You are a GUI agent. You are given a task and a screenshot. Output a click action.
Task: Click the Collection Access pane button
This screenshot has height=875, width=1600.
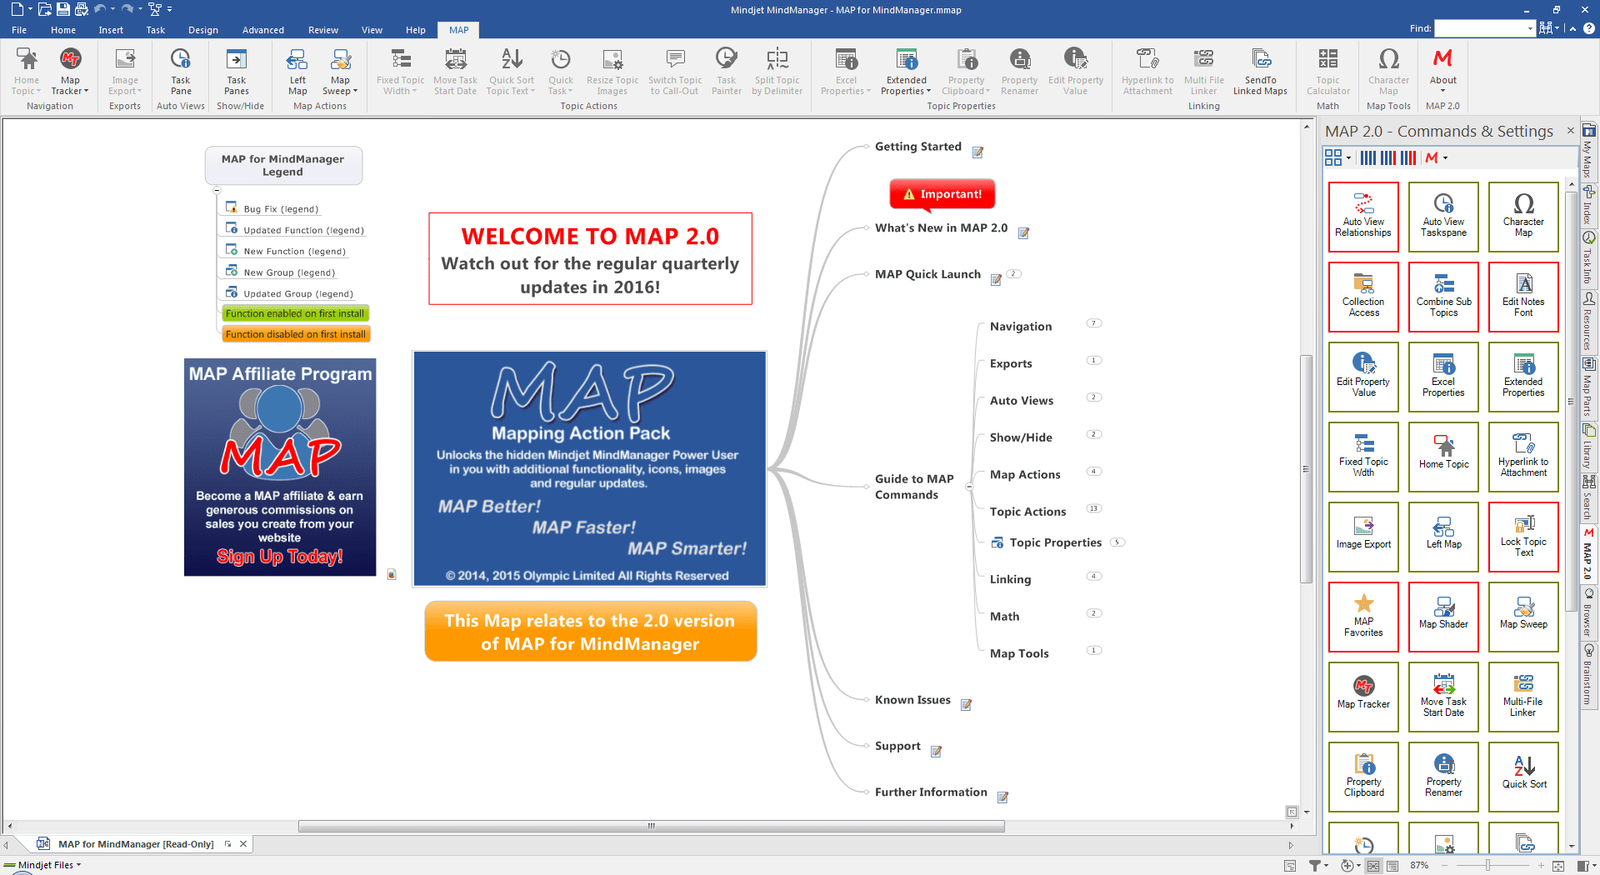click(x=1363, y=297)
